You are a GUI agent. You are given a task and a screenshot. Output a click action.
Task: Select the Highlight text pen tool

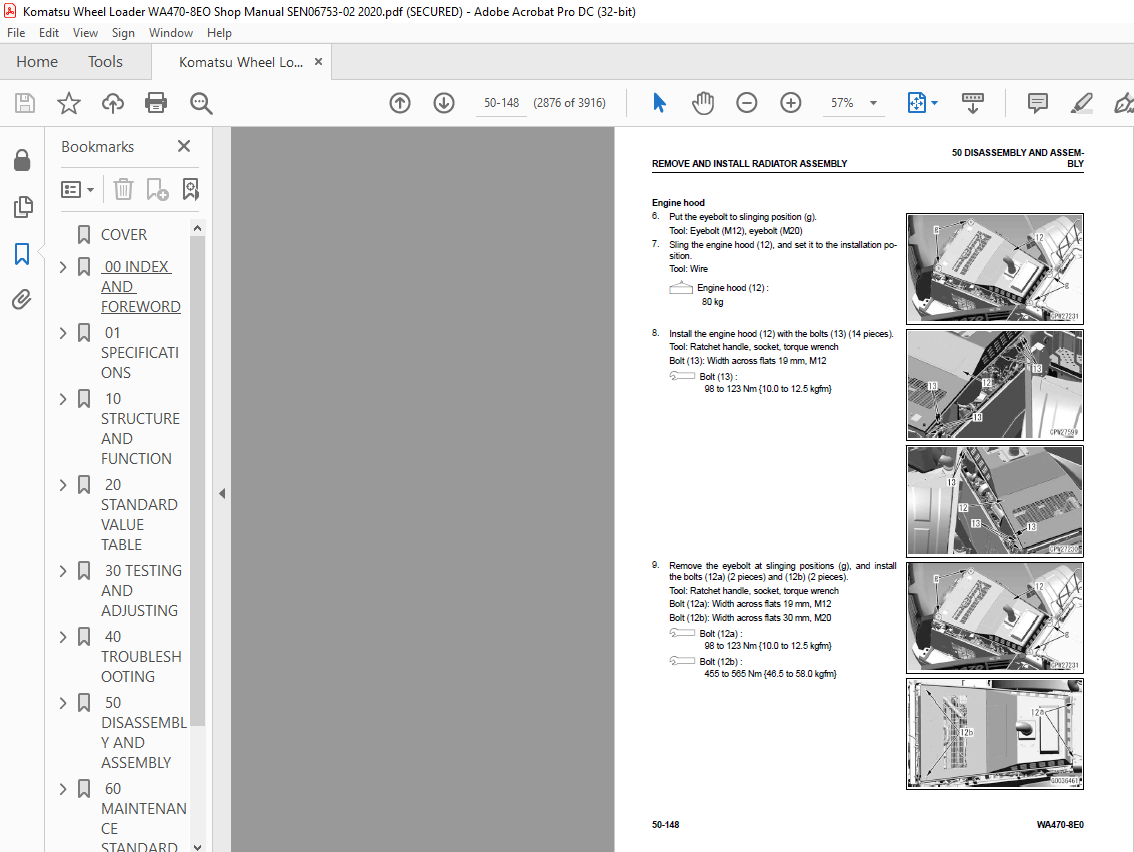(1082, 103)
